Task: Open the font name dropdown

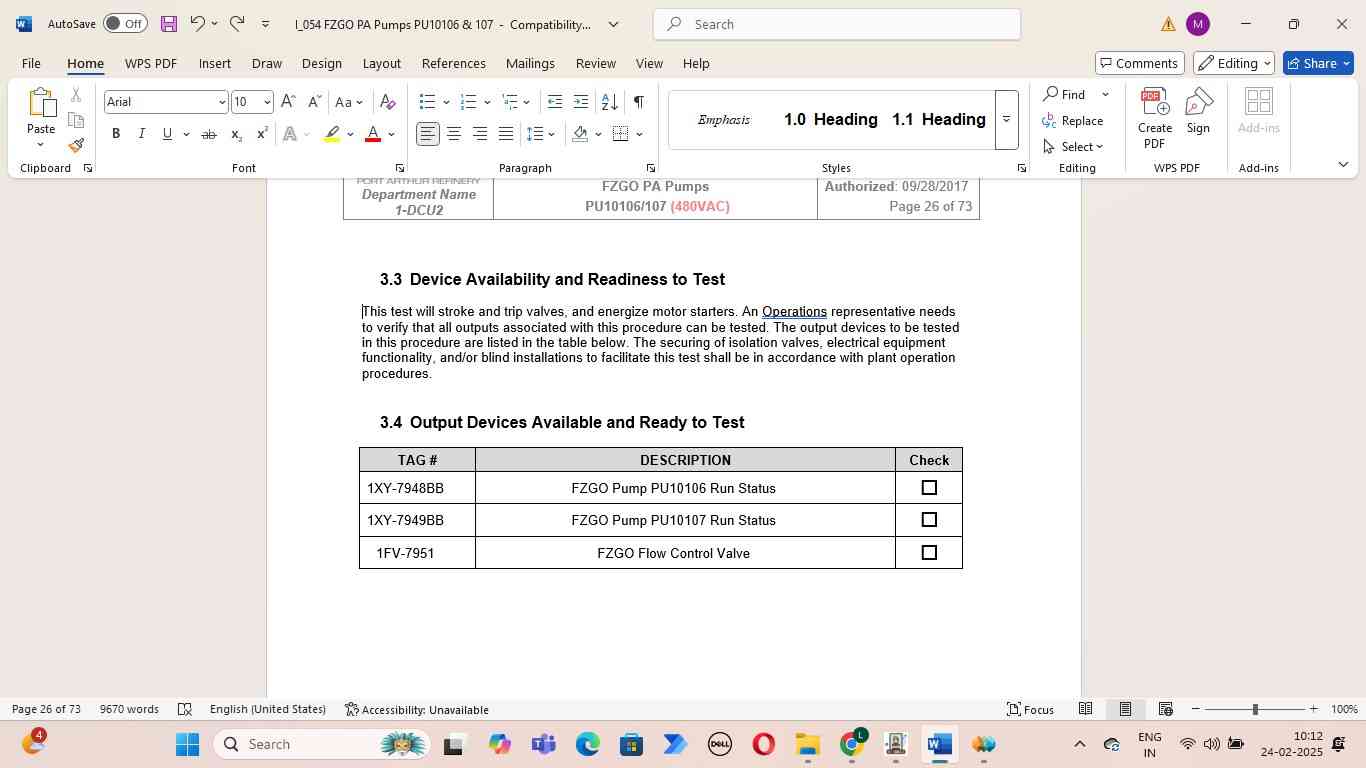Action: click(222, 102)
